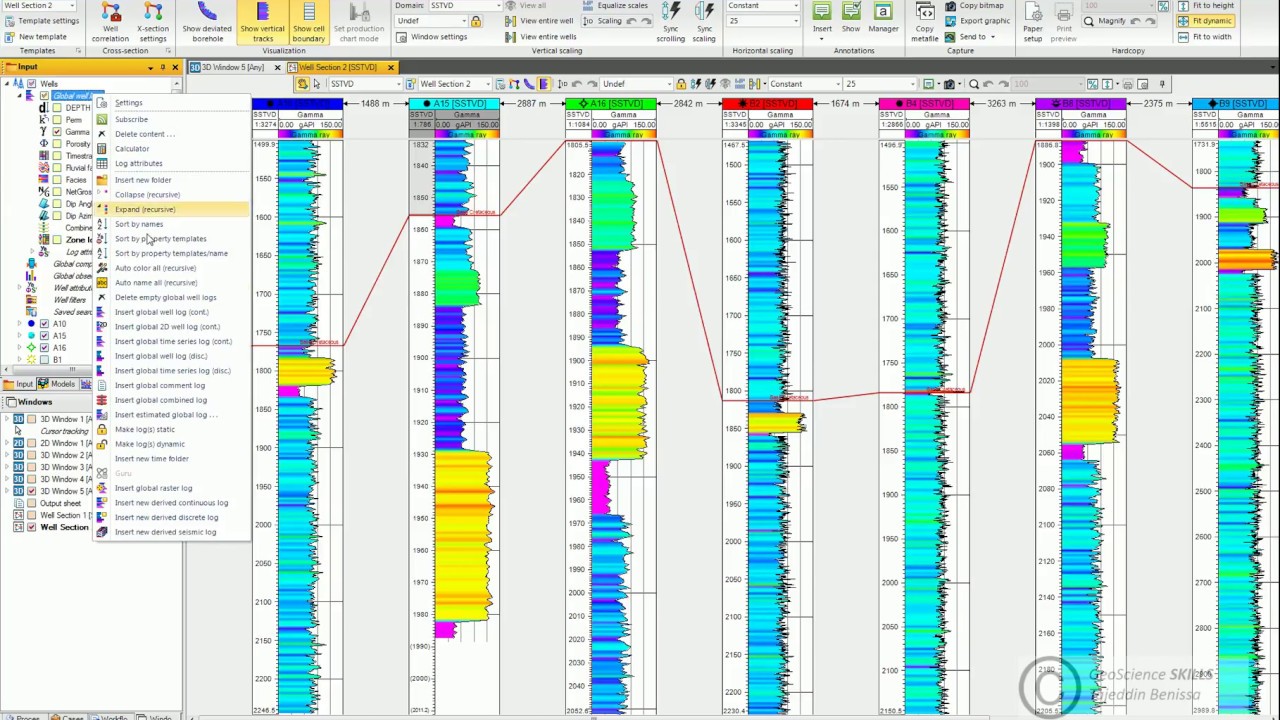Viewport: 1280px width, 720px height.
Task: Toggle well A10 checkbox
Action: pyautogui.click(x=44, y=324)
